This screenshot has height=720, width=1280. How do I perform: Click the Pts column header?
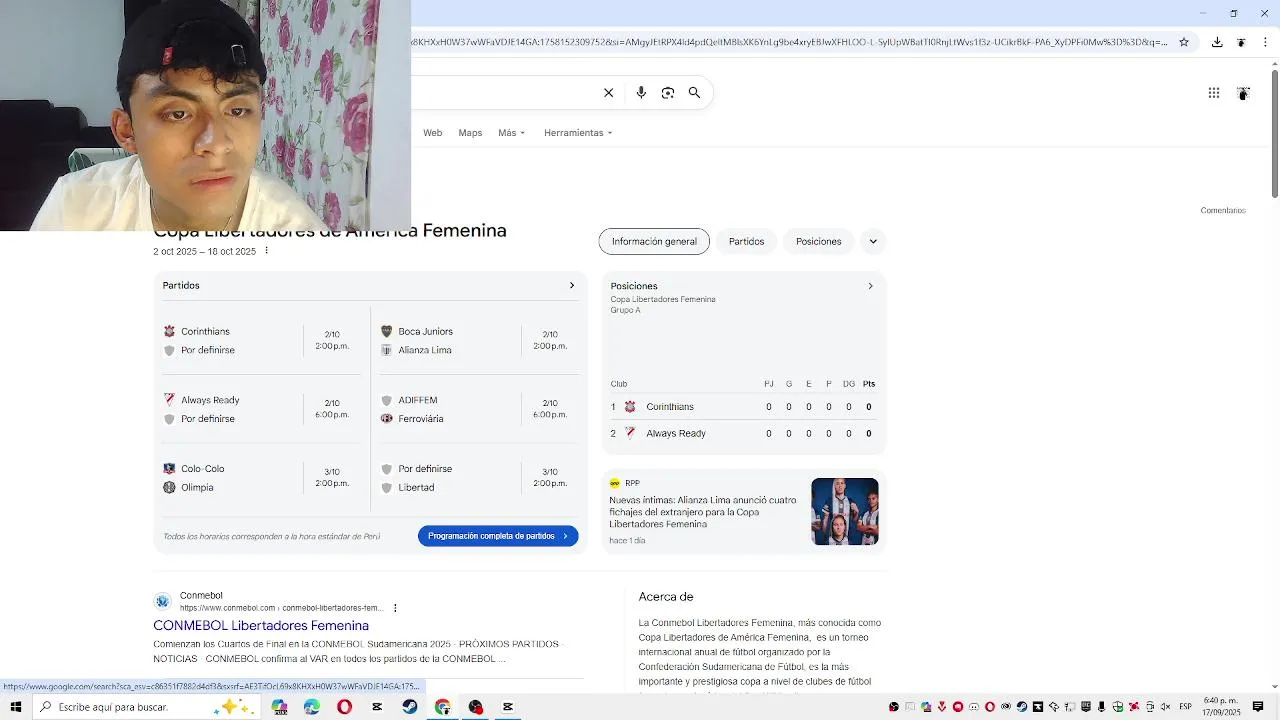point(869,384)
